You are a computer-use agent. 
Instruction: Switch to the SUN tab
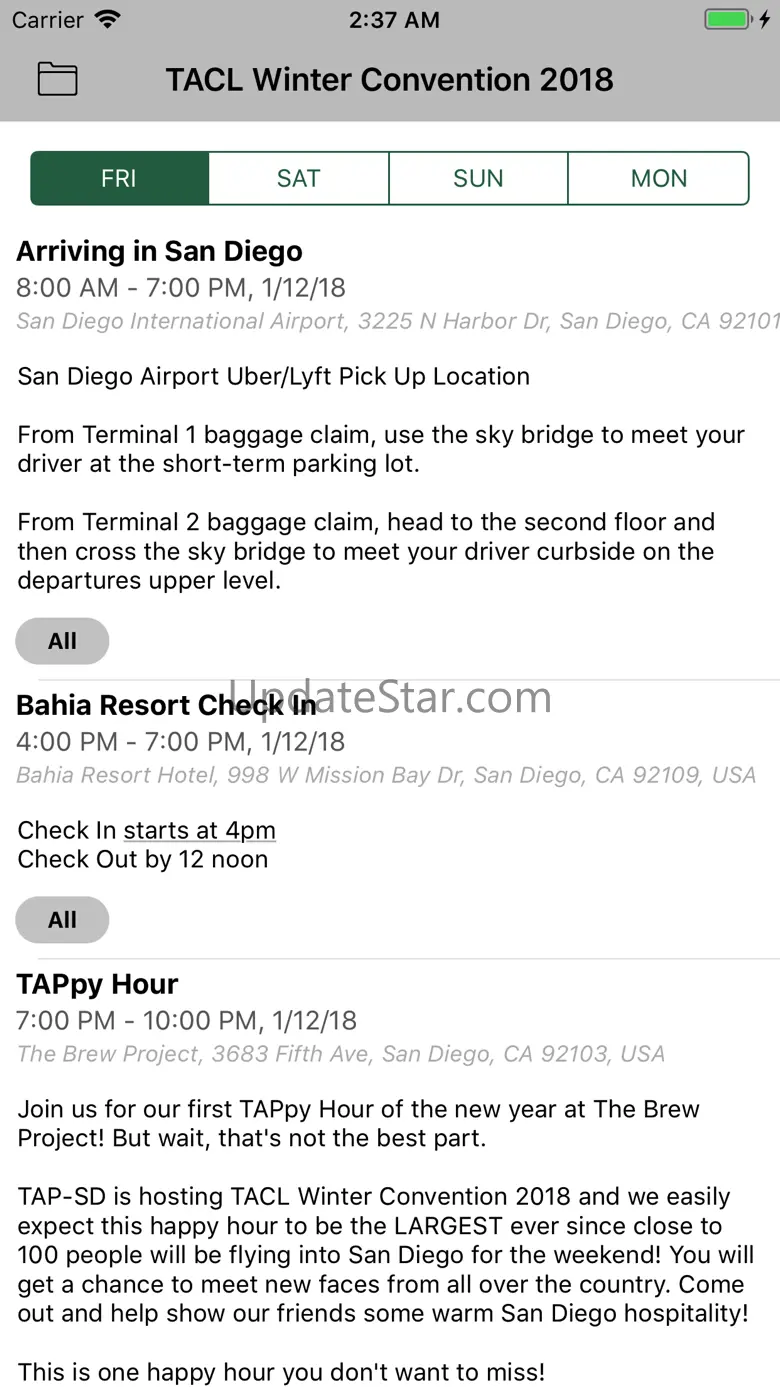(x=478, y=179)
